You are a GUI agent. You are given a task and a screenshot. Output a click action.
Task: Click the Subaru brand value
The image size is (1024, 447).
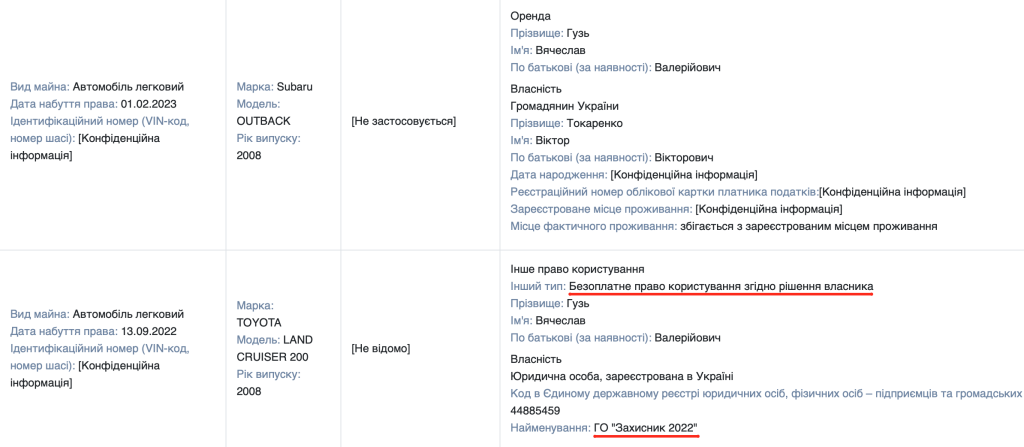[295, 87]
